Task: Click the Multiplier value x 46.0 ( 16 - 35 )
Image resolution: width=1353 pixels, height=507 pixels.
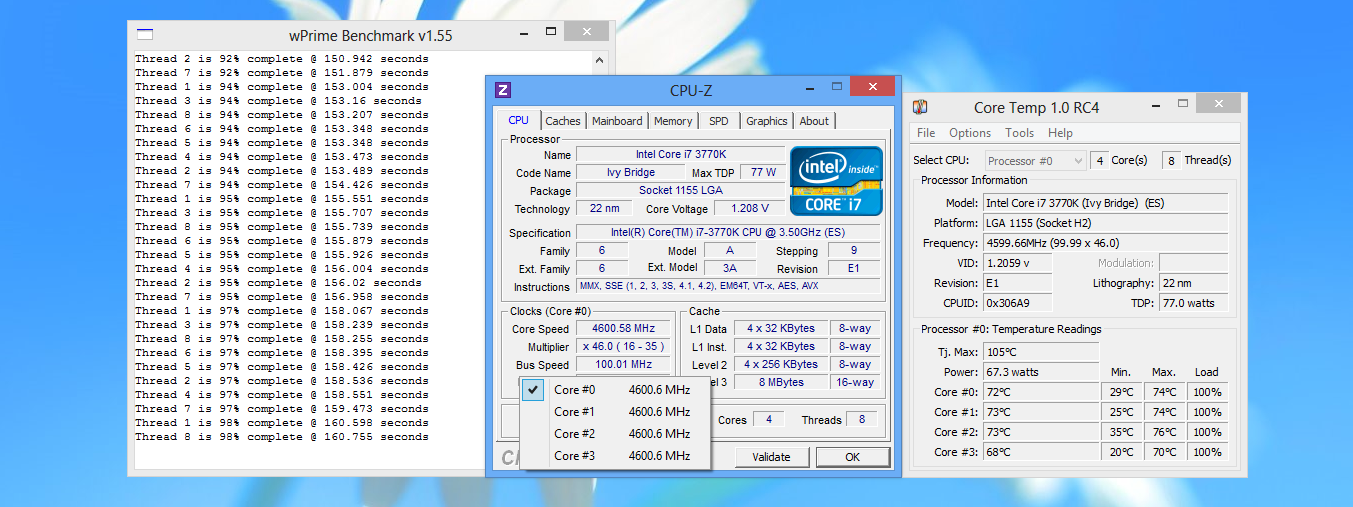Action: pos(623,347)
